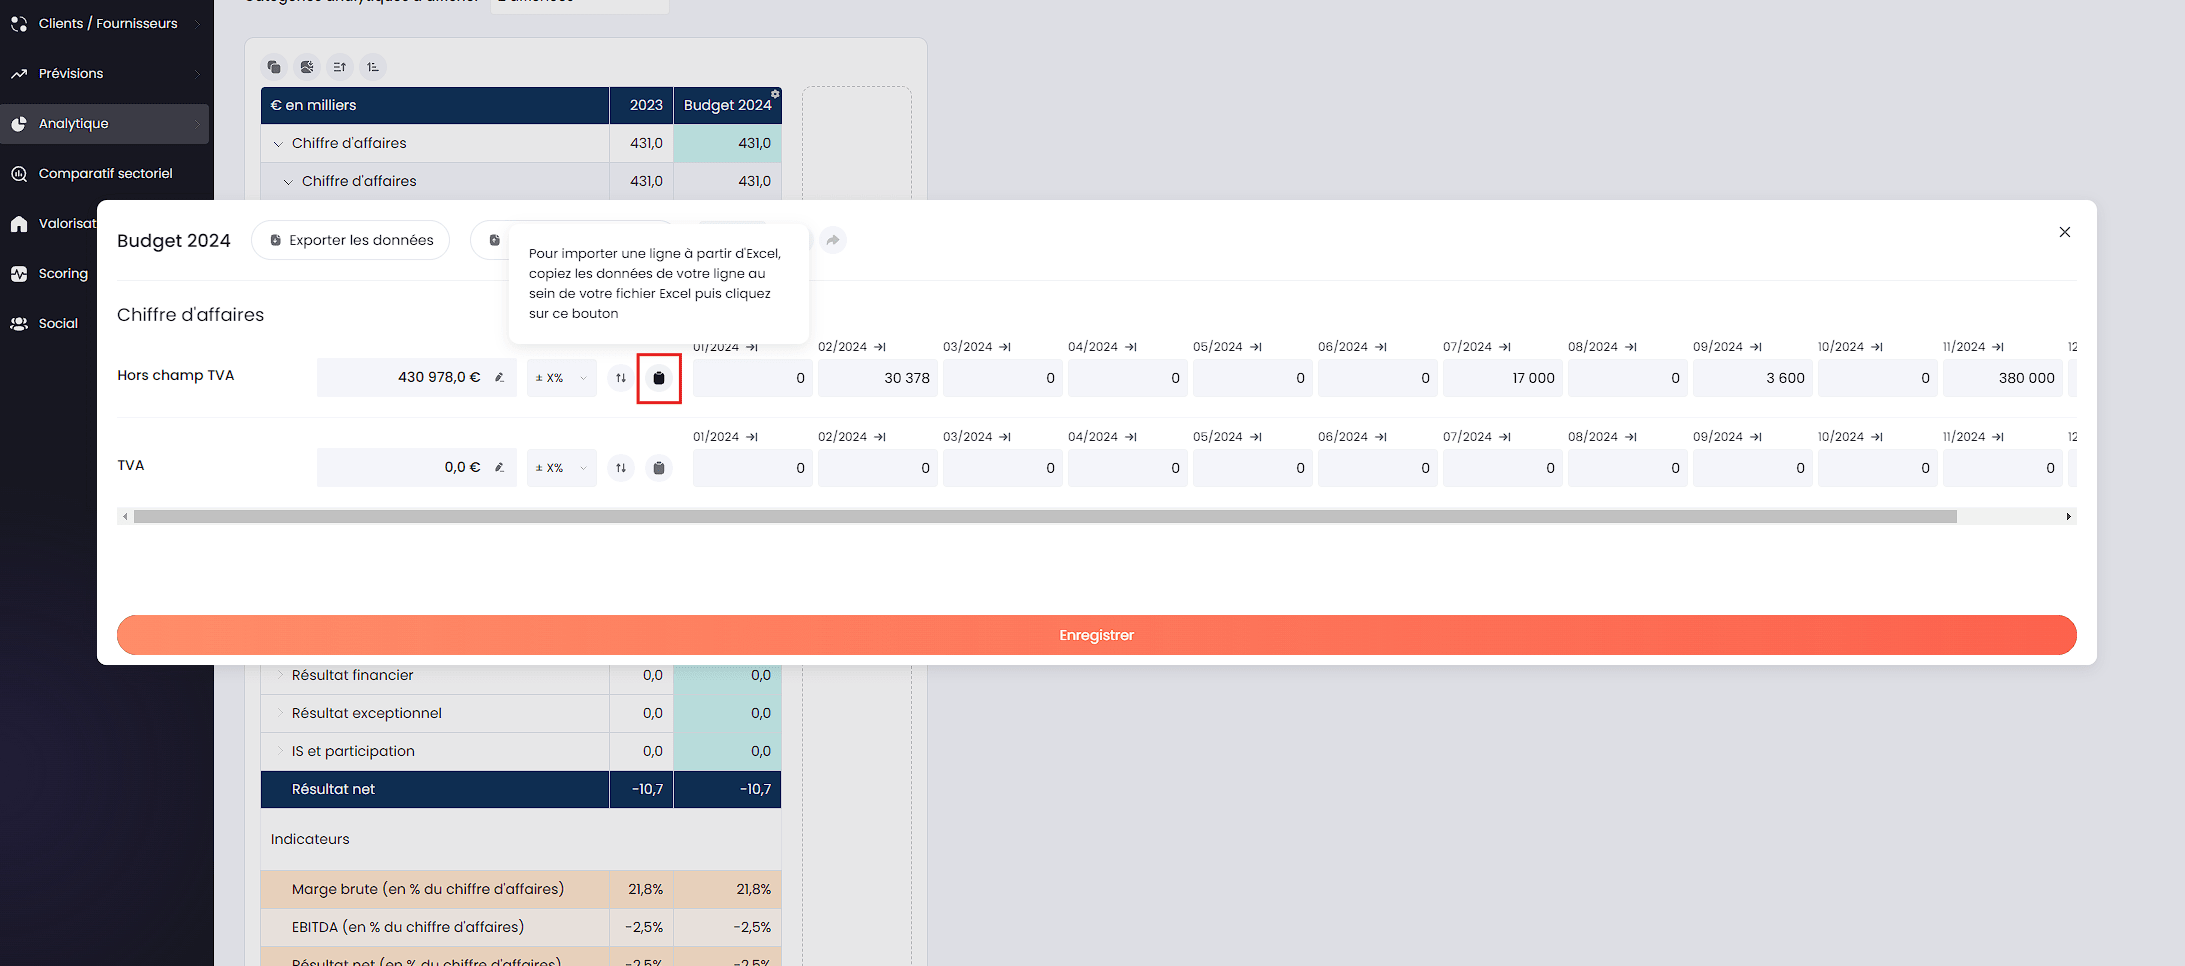This screenshot has width=2185, height=966.
Task: Click Hors champ TVA total field 430 978,0 €
Action: pos(417,378)
